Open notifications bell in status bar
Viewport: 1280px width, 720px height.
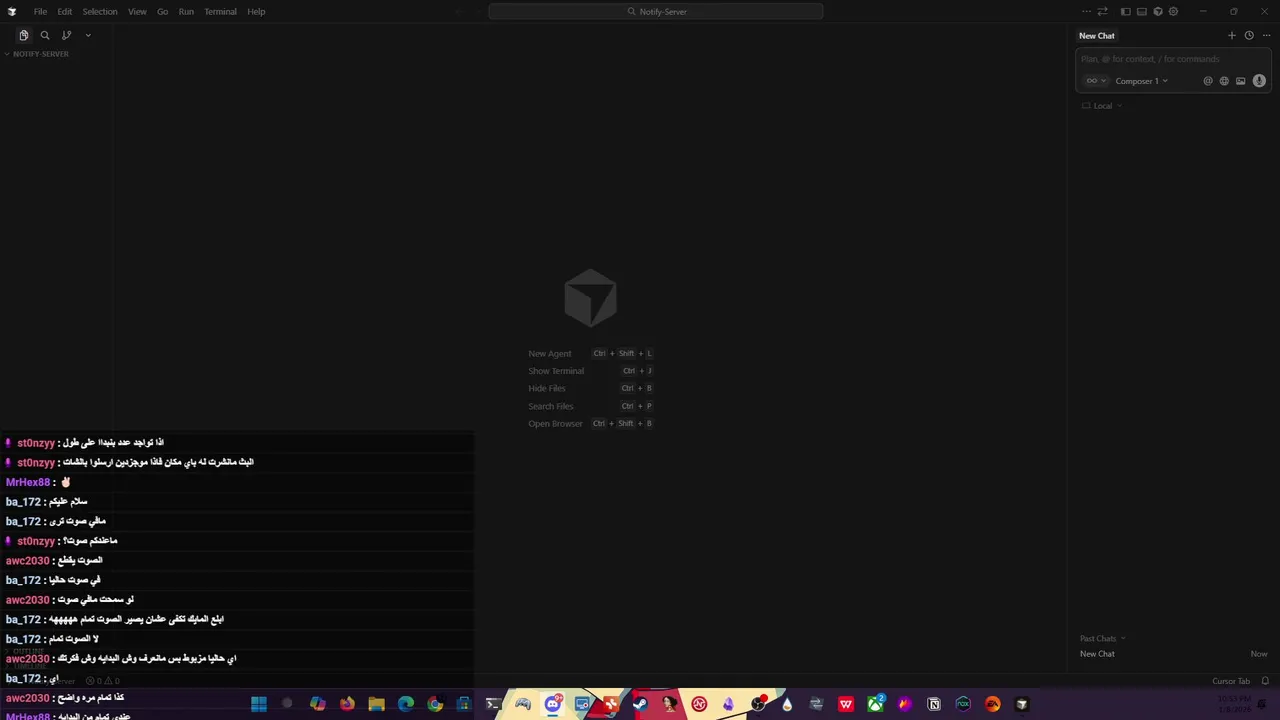(1265, 681)
